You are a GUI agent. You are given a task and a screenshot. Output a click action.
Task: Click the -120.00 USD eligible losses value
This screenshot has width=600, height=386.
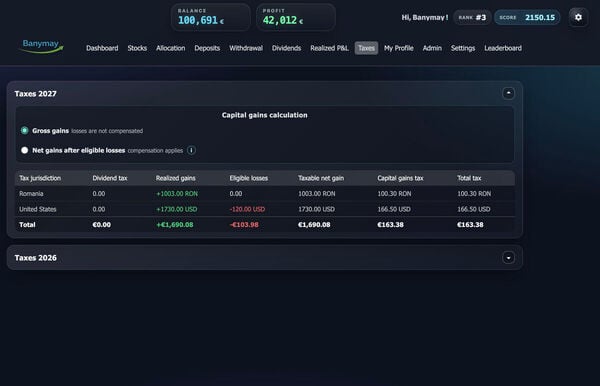(247, 209)
